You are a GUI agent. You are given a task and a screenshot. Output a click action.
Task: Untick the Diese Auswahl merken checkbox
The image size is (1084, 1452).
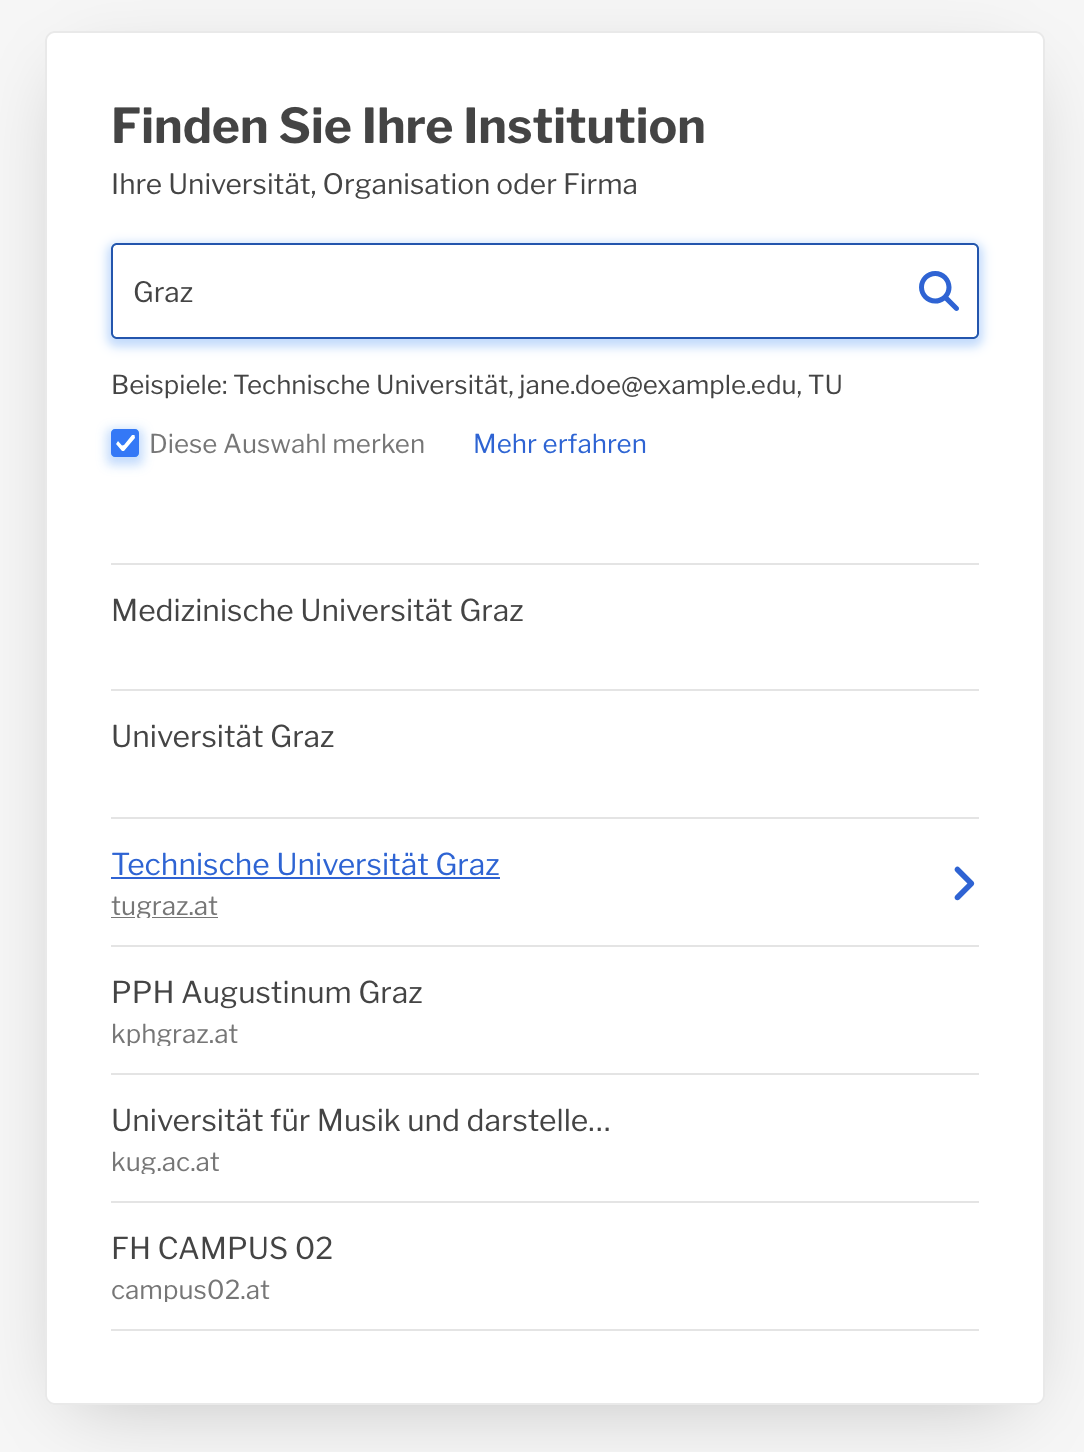coord(125,443)
